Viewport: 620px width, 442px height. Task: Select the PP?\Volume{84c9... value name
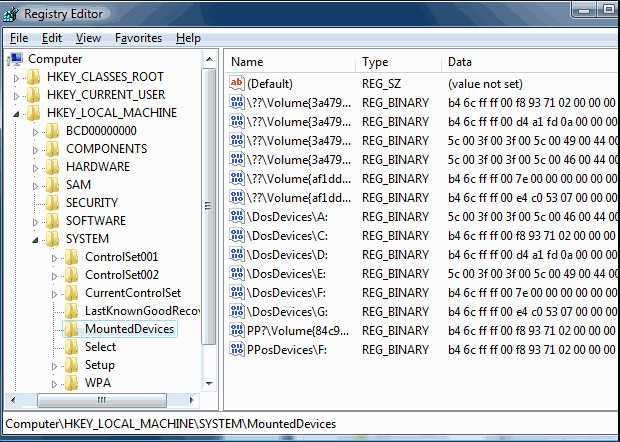[x=298, y=331]
